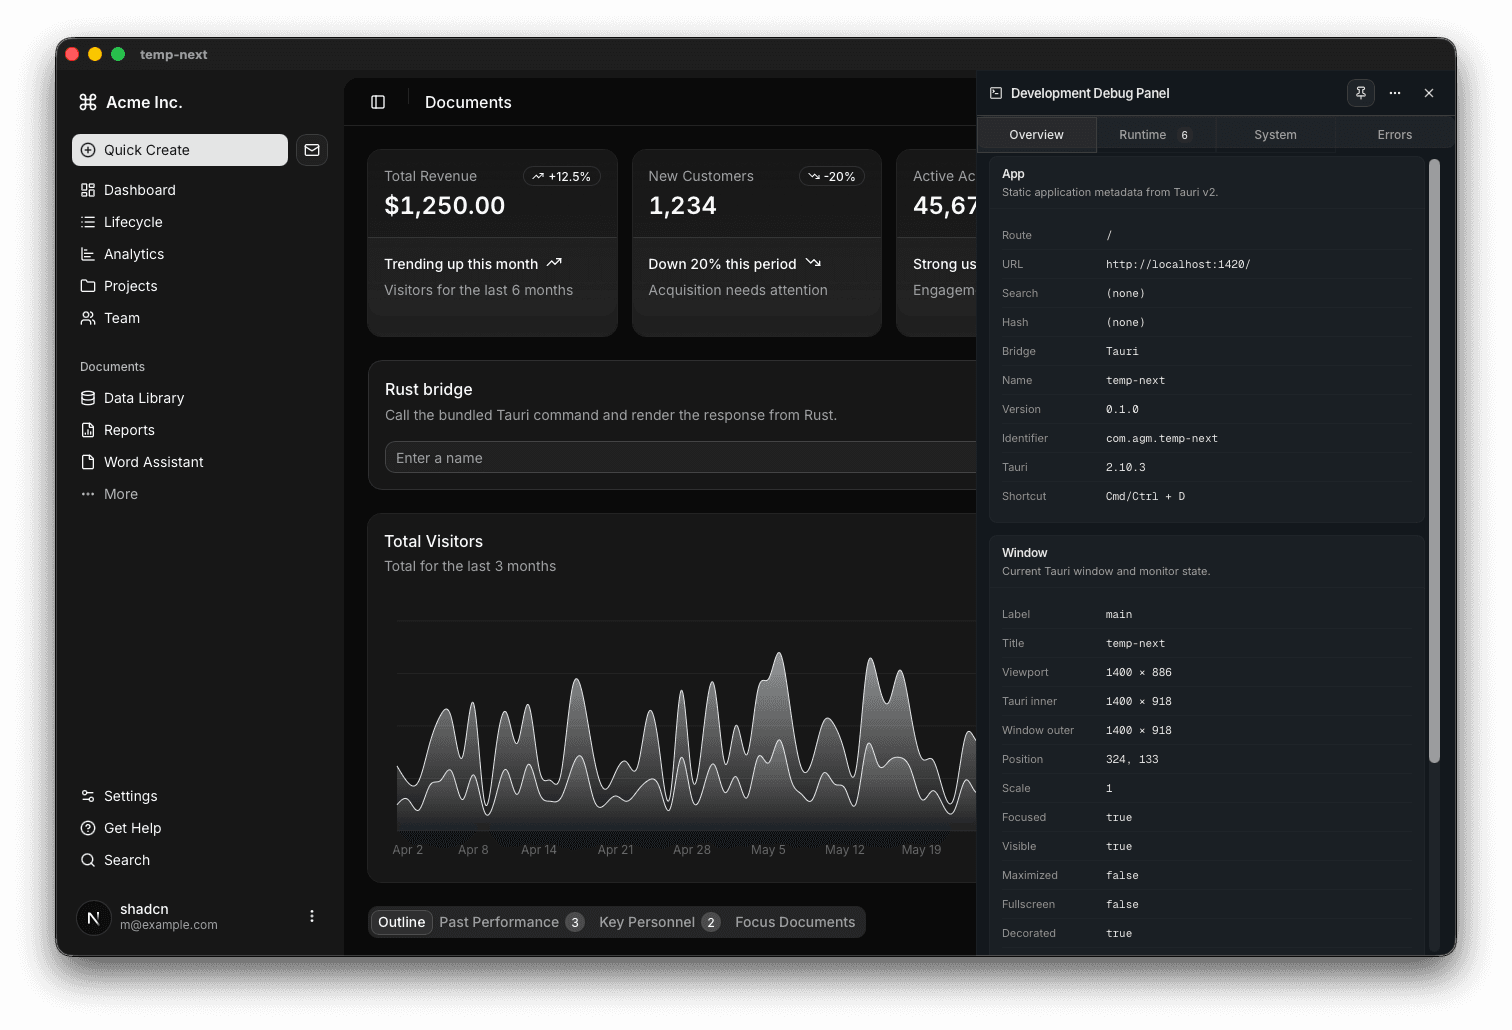Image resolution: width=1512 pixels, height=1030 pixels.
Task: Switch to the Runtime tab
Action: click(x=1150, y=134)
